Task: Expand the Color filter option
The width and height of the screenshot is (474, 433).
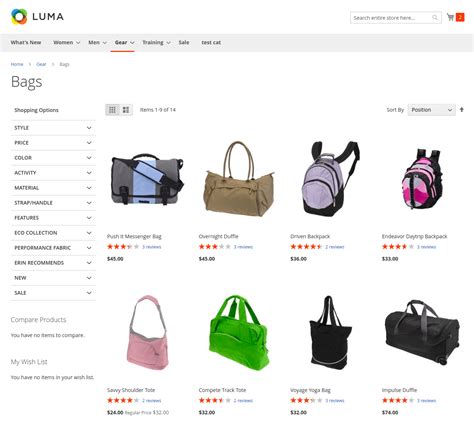Action: click(x=53, y=158)
